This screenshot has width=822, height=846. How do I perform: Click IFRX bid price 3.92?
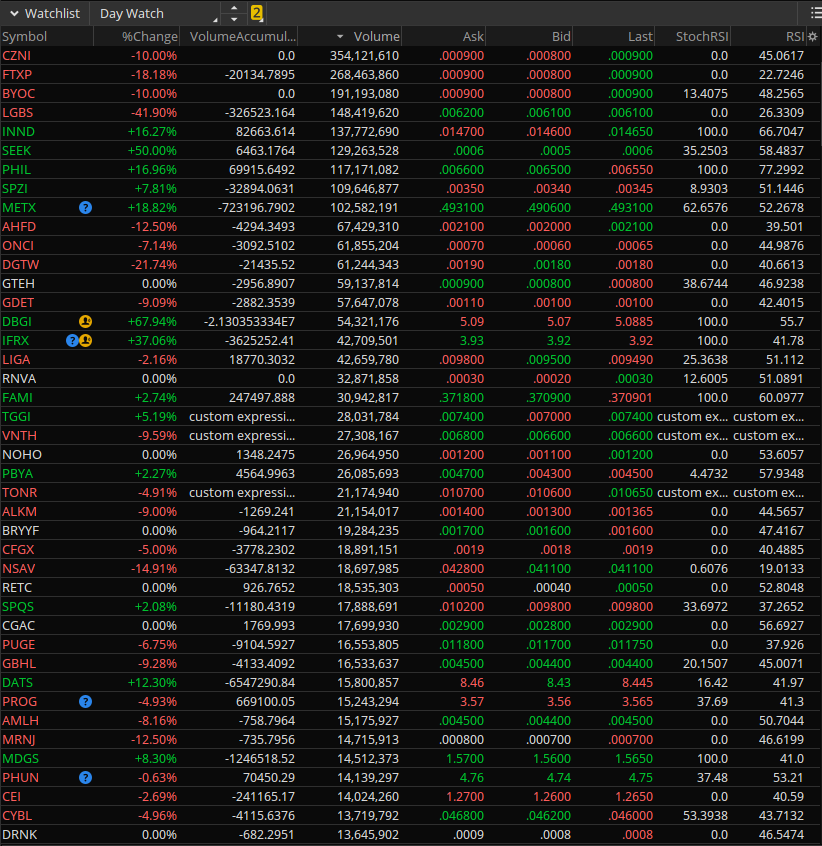pyautogui.click(x=559, y=340)
